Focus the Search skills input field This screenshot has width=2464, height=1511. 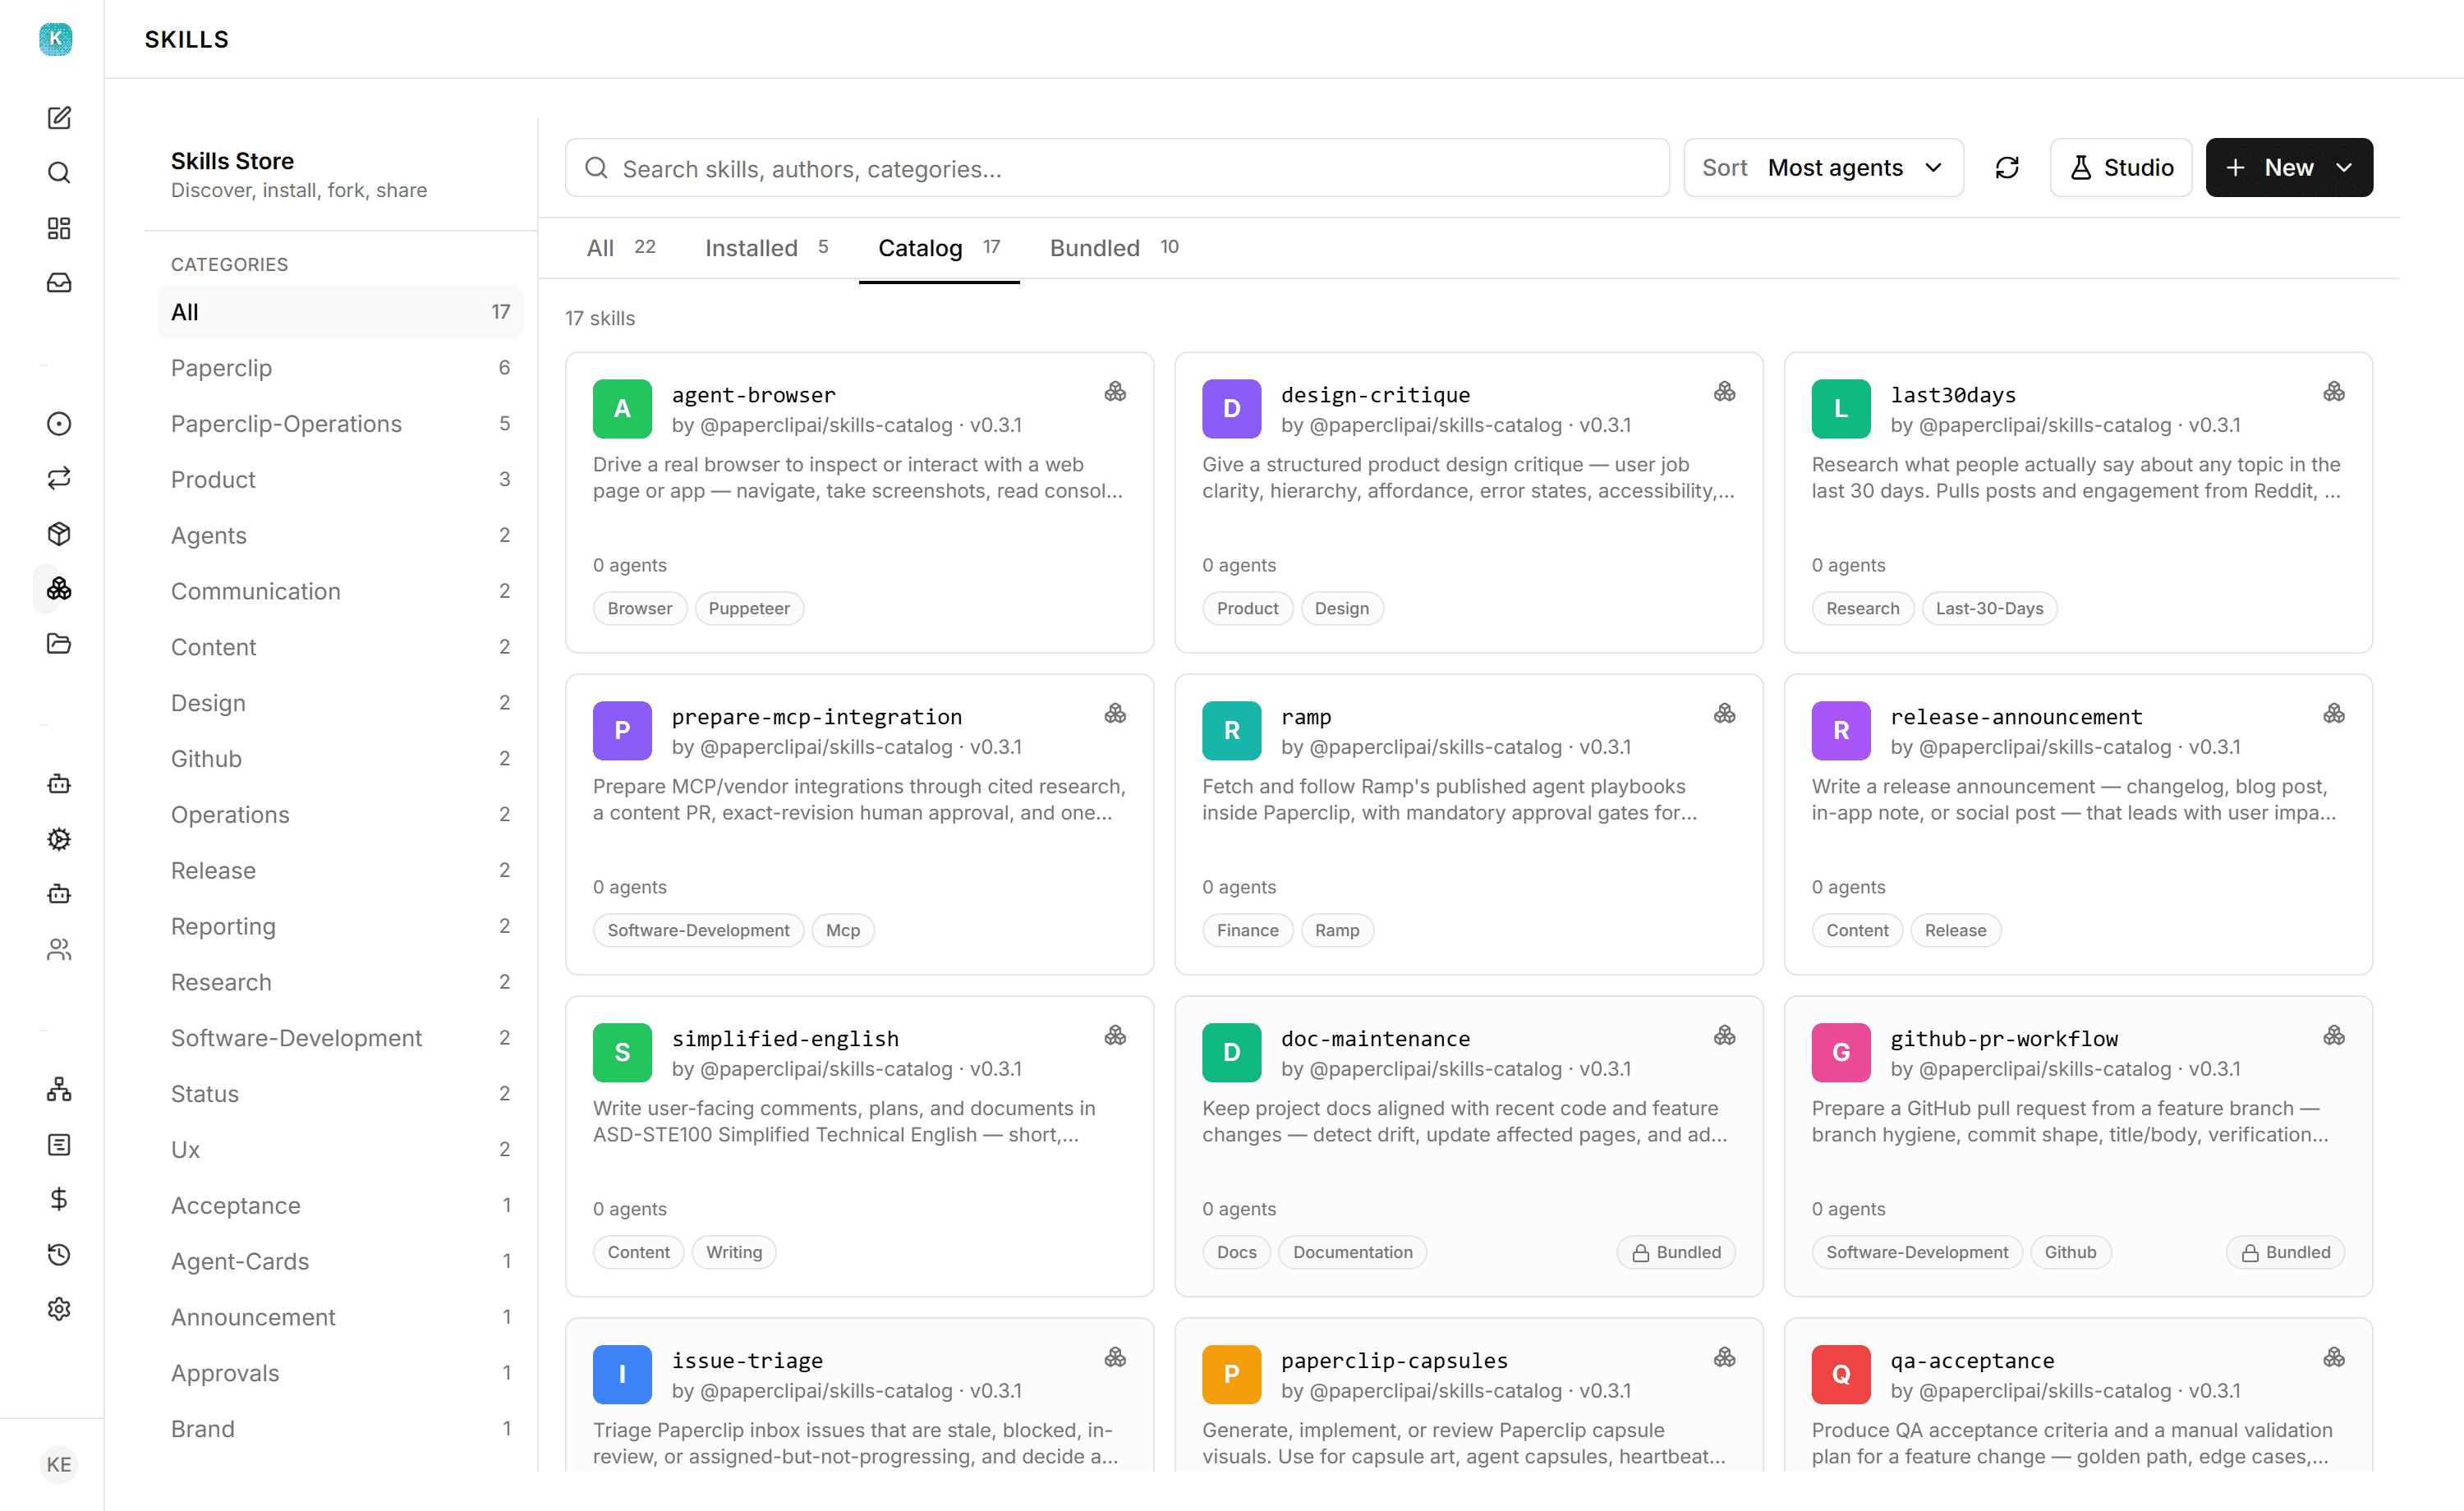1117,168
